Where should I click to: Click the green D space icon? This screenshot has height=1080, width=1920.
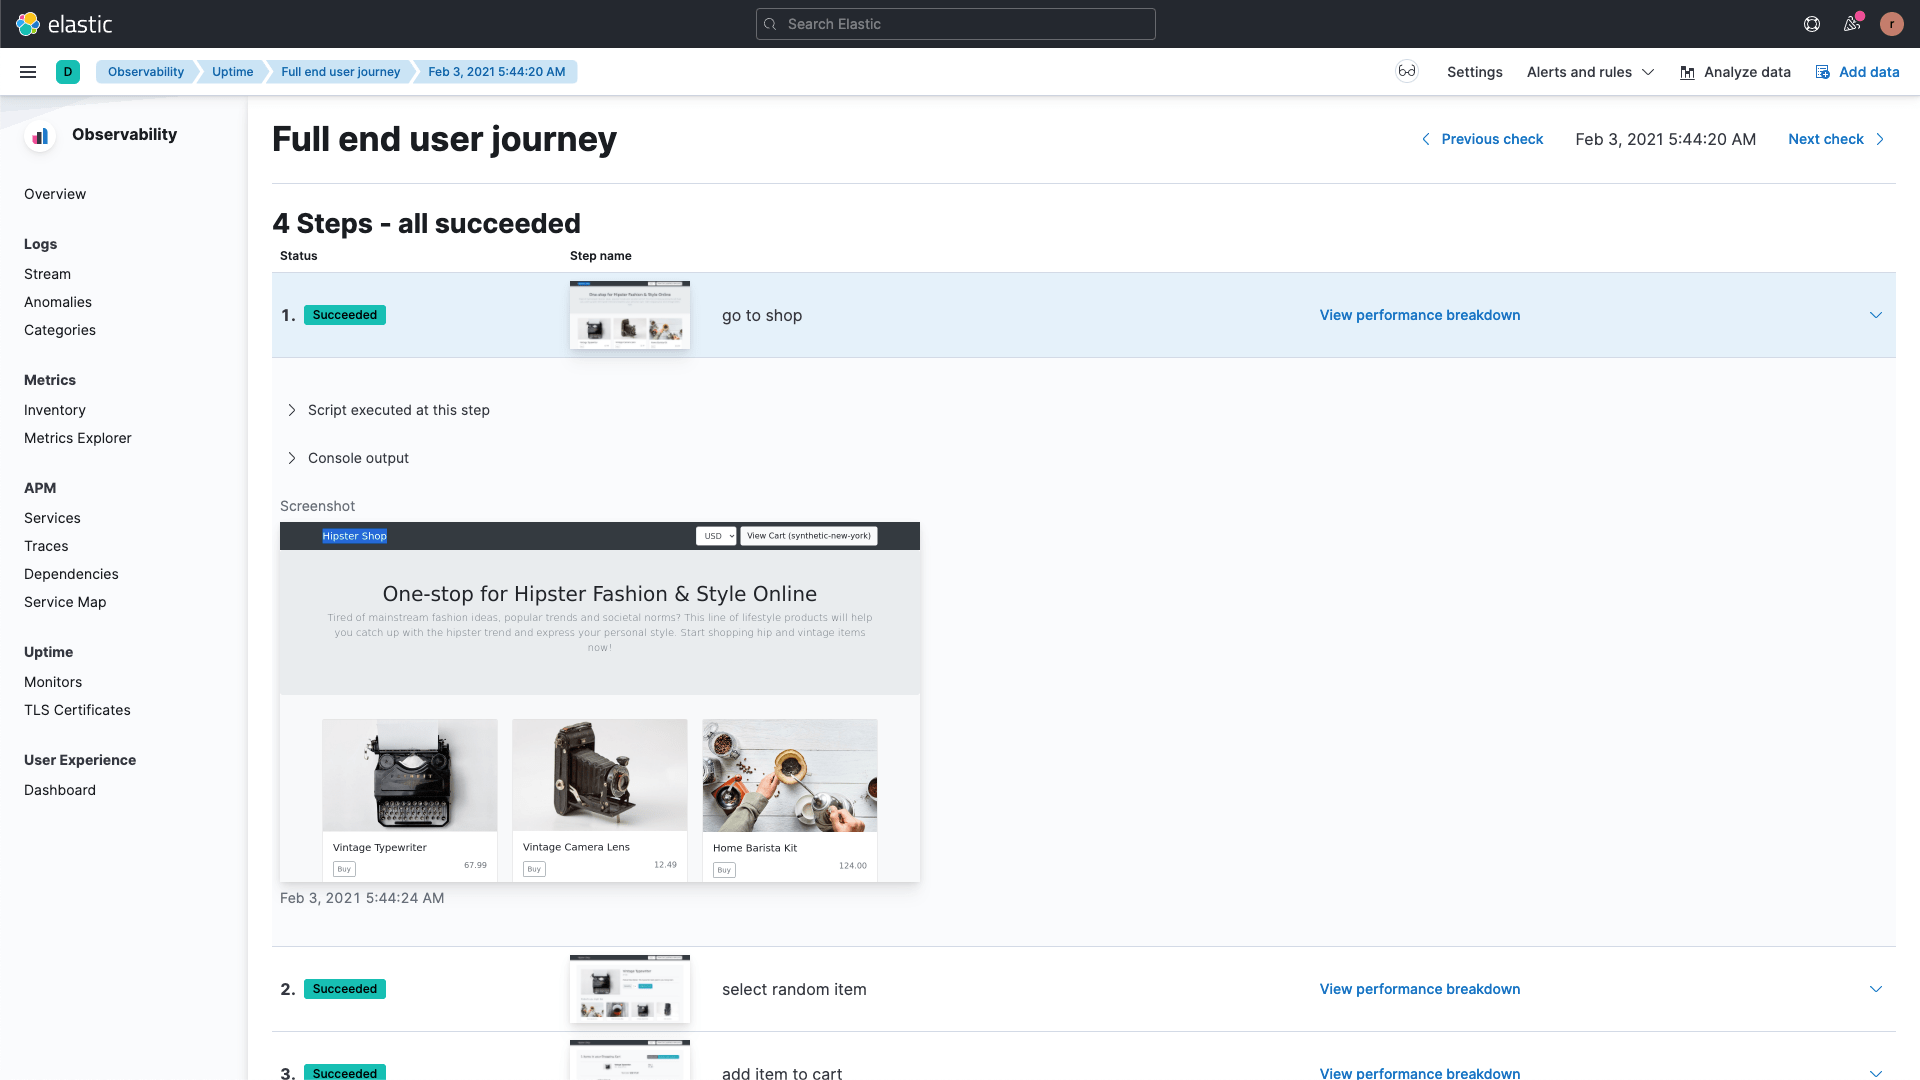(68, 72)
